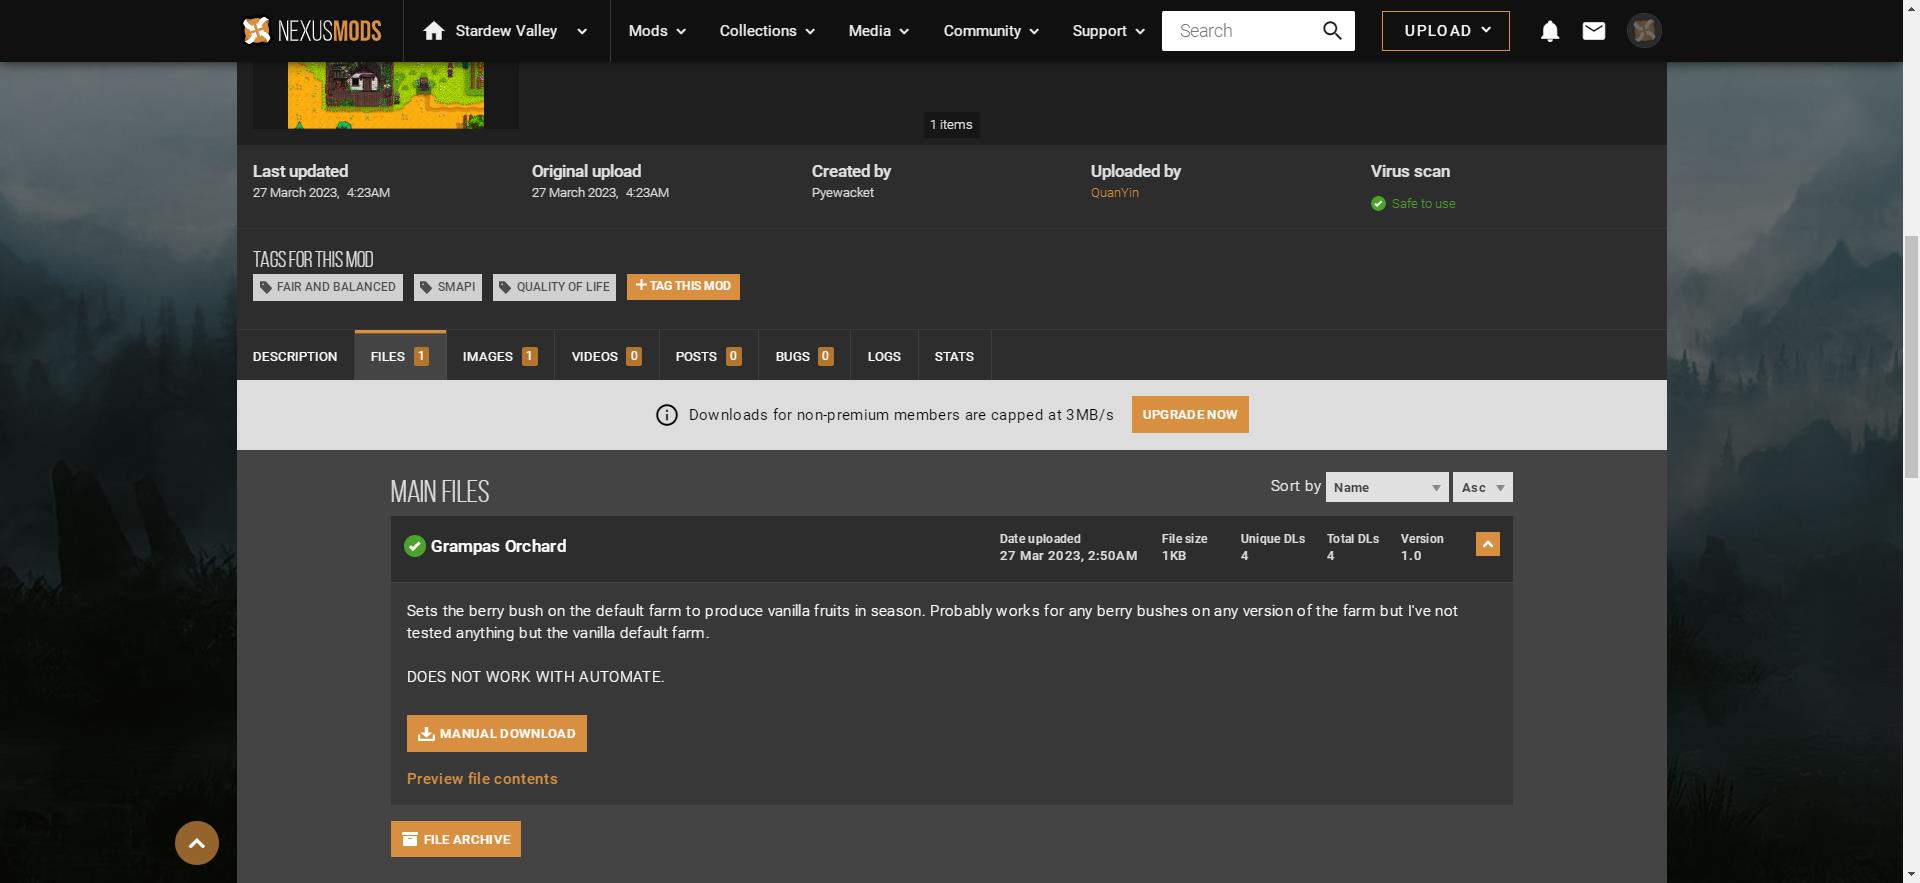
Task: Select the QUALITY OF LIFE tag
Action: [554, 287]
